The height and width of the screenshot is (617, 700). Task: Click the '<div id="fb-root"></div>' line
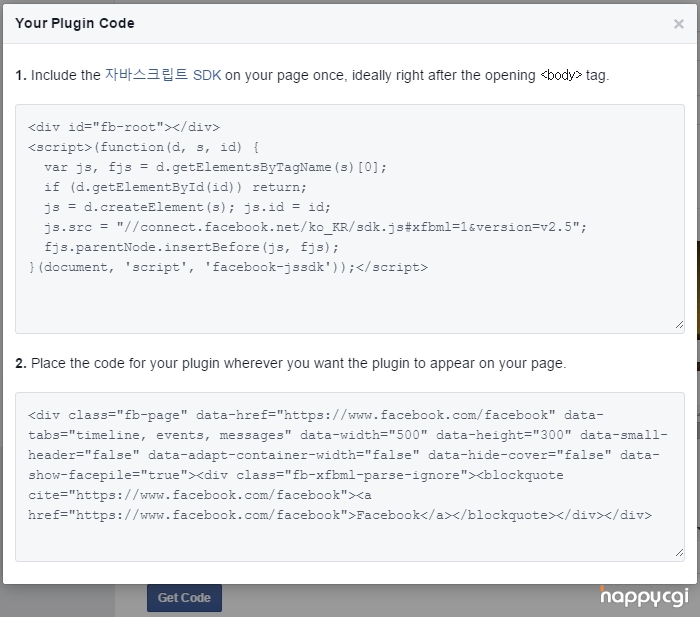pyautogui.click(x=124, y=127)
